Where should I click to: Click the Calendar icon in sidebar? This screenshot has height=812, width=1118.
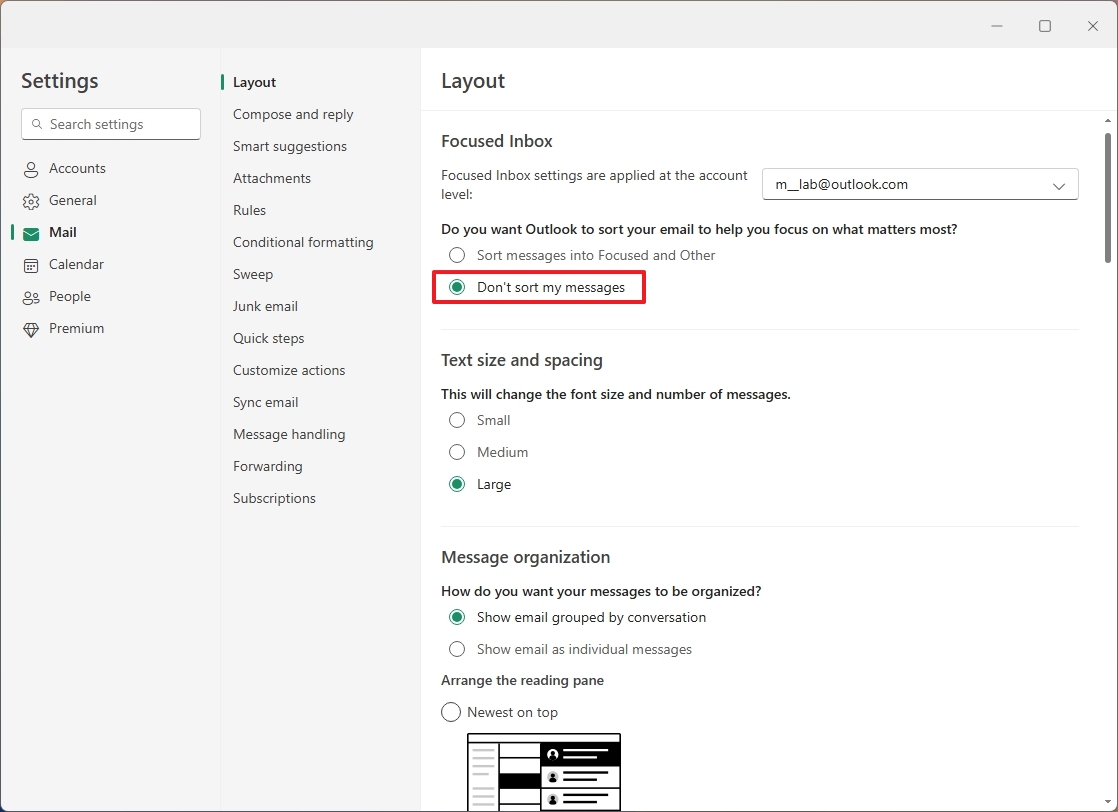coord(31,266)
